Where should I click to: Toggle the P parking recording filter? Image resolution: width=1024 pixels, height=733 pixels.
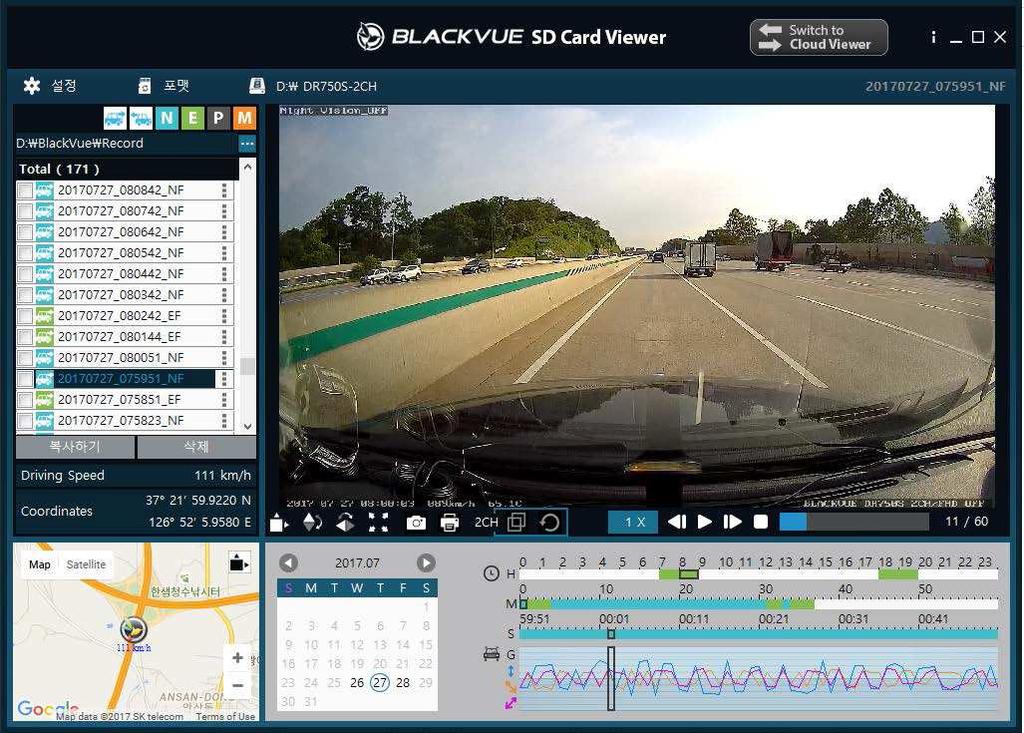tap(218, 118)
